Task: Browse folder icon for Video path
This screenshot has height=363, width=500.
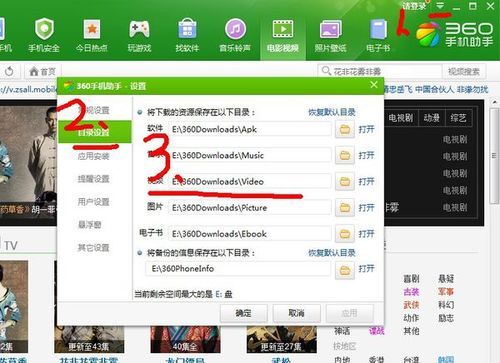Action: 345,182
